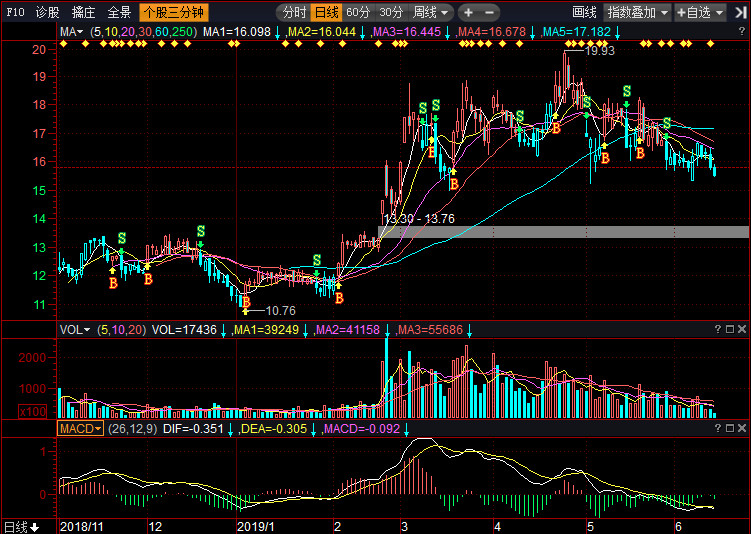751x534 pixels.
Task: Click the minus zoom-out button in toolbar
Action: 489,13
